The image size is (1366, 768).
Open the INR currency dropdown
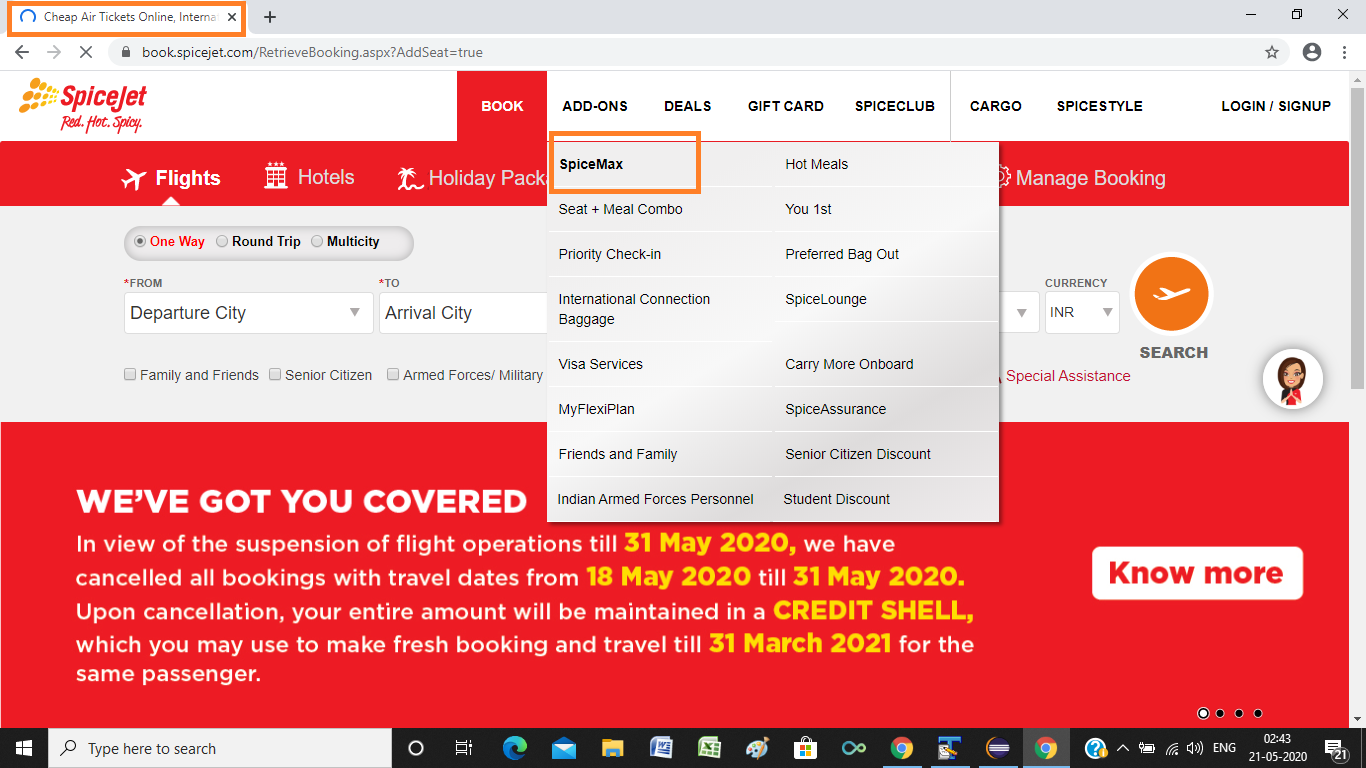click(1082, 313)
